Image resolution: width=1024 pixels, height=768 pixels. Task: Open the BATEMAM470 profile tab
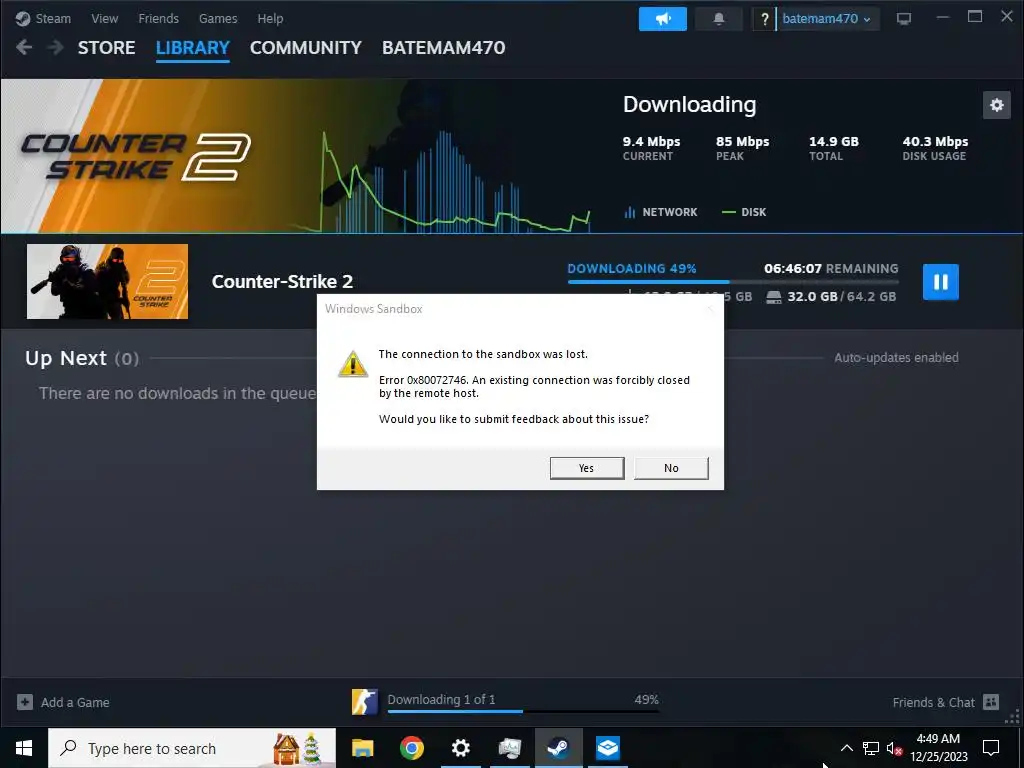[443, 48]
